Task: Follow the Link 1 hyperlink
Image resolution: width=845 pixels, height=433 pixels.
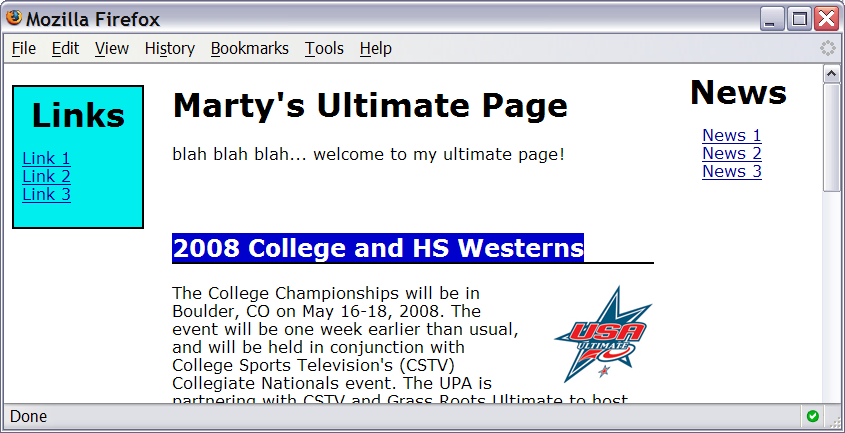Action: pyautogui.click(x=46, y=158)
